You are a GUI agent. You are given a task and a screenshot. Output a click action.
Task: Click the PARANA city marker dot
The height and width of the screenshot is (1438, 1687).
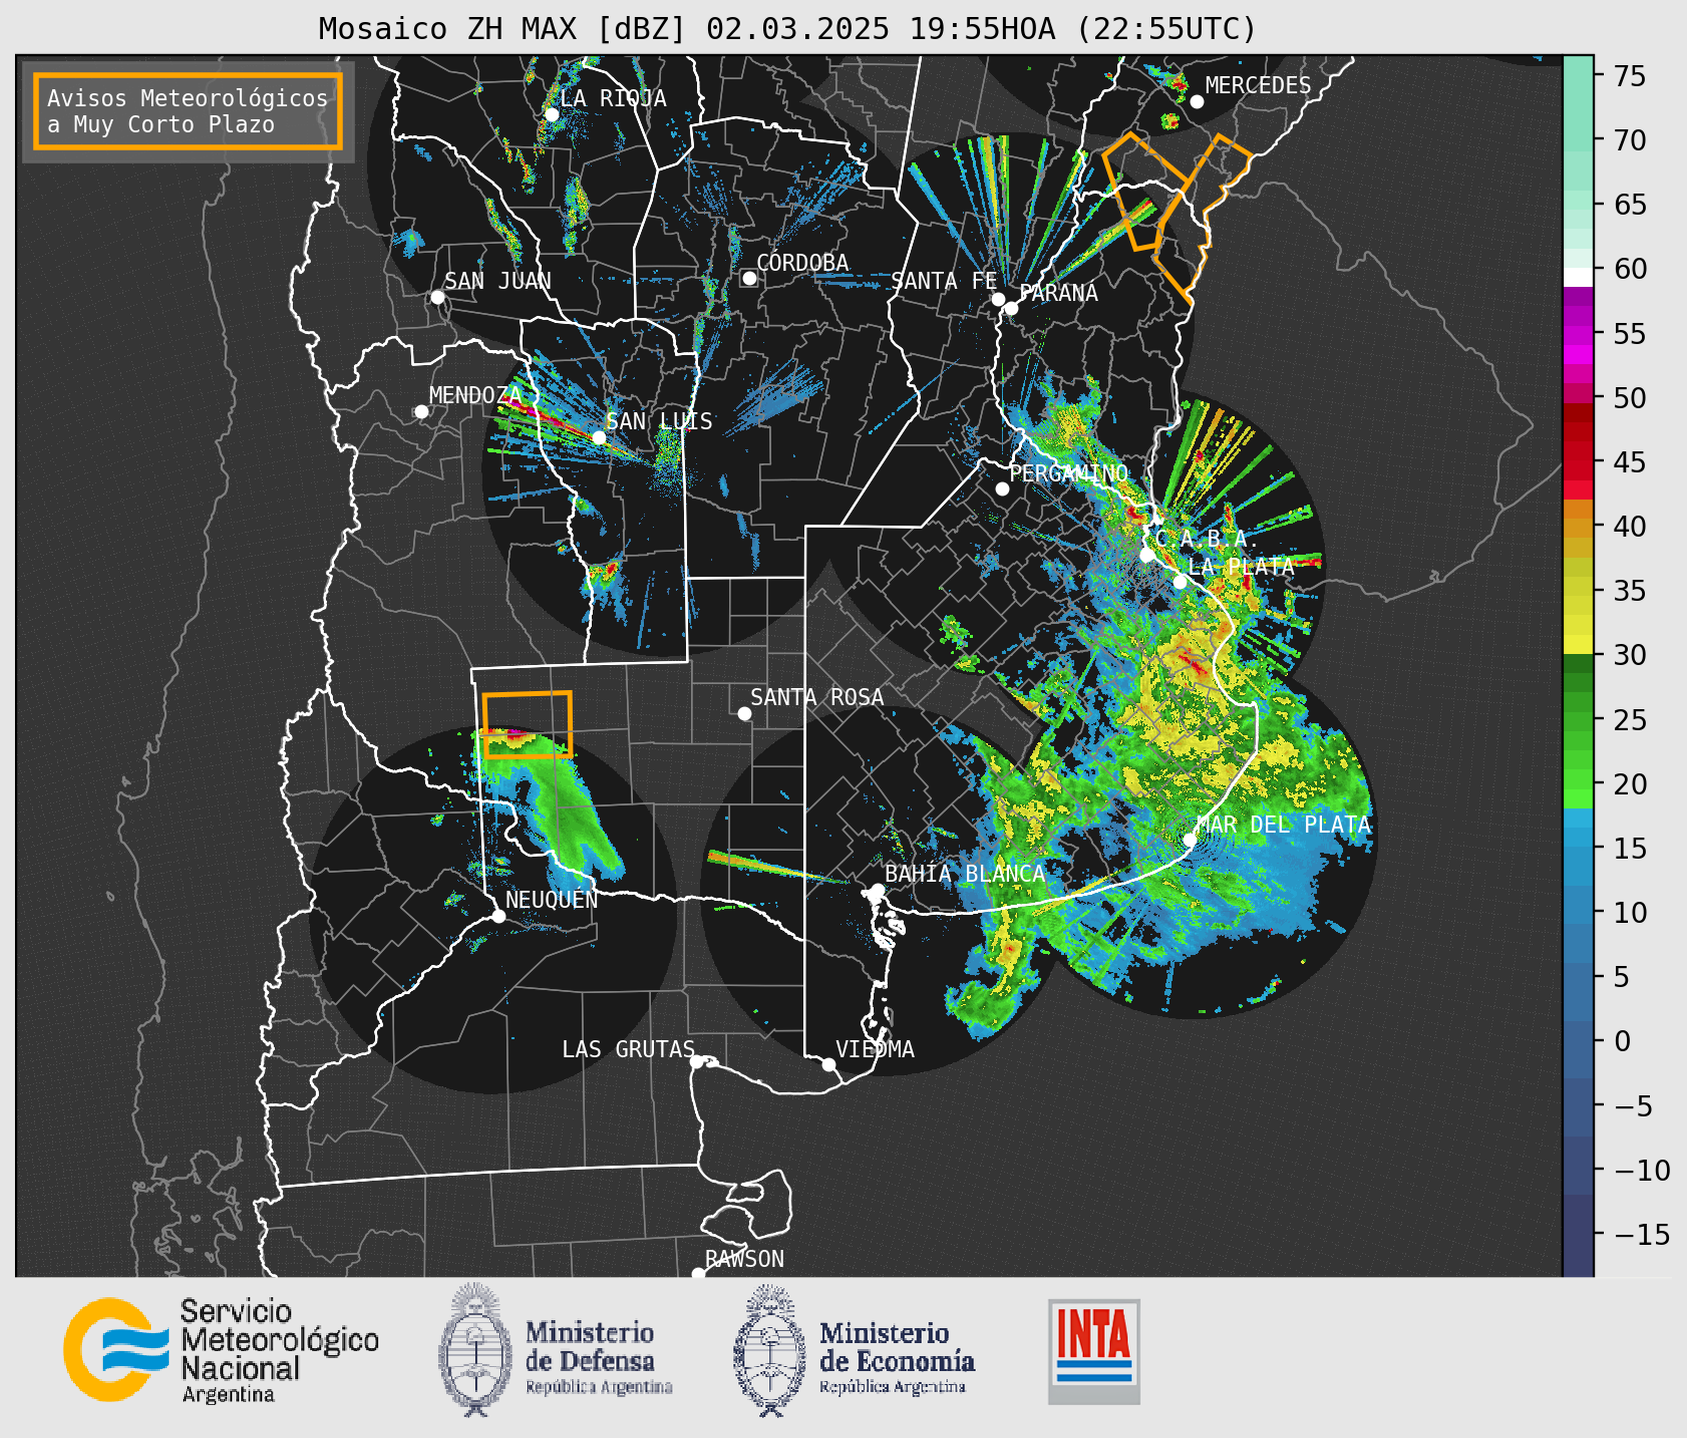point(1011,308)
